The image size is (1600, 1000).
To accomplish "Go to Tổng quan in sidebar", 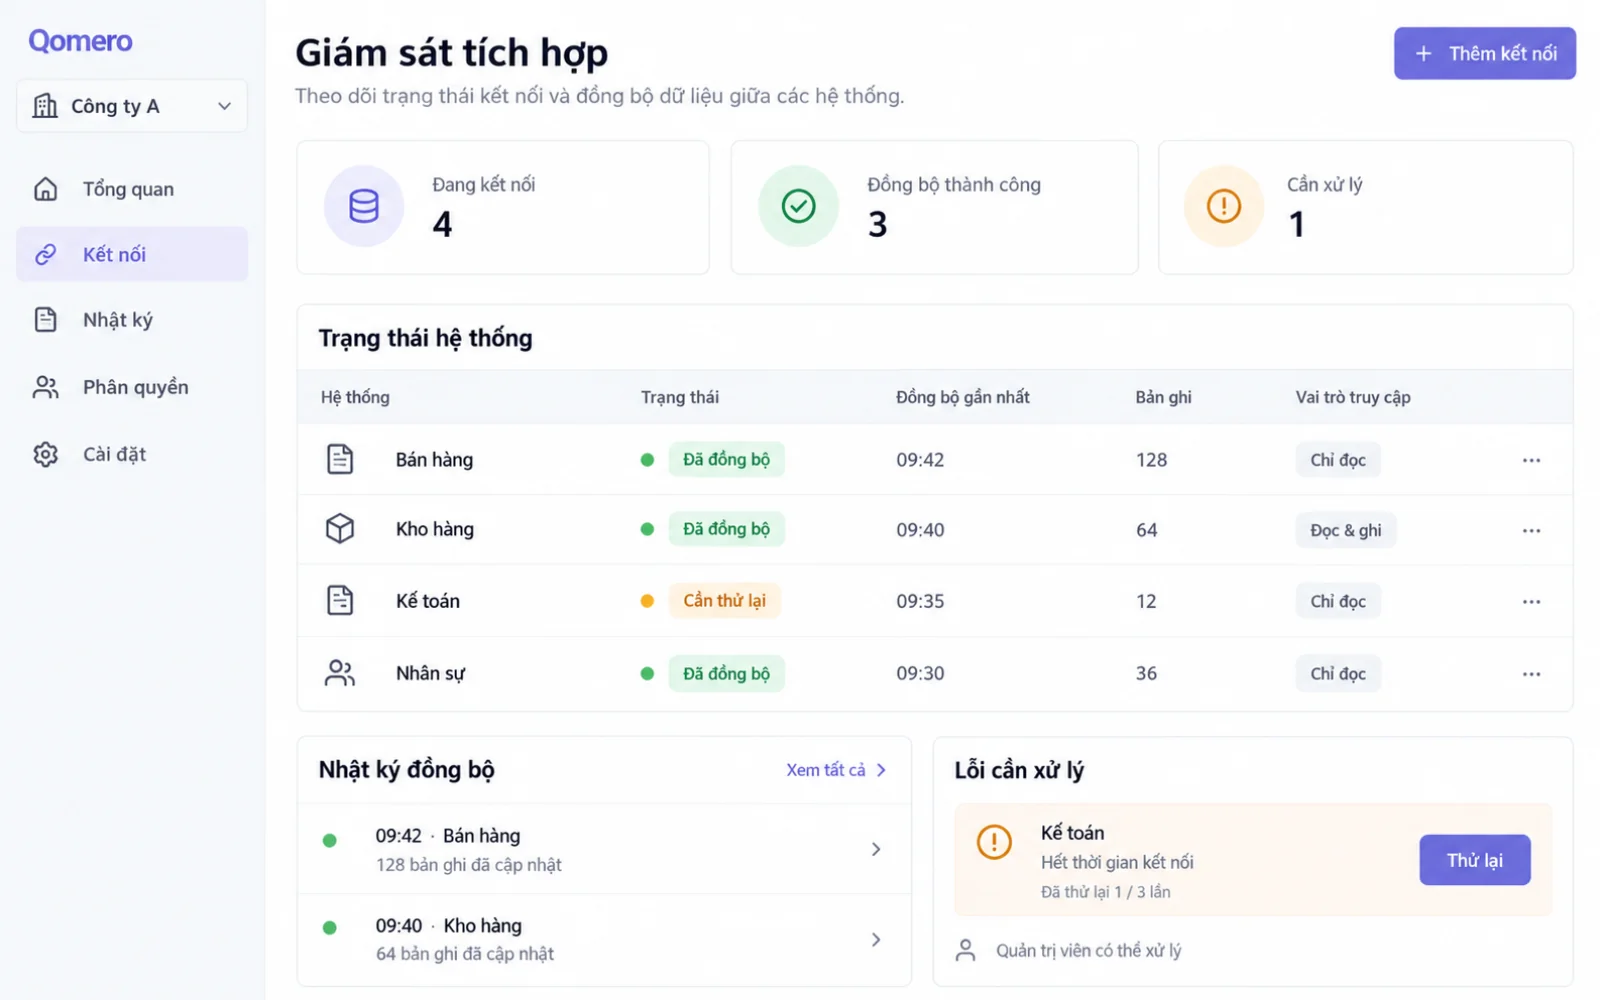I will point(132,189).
